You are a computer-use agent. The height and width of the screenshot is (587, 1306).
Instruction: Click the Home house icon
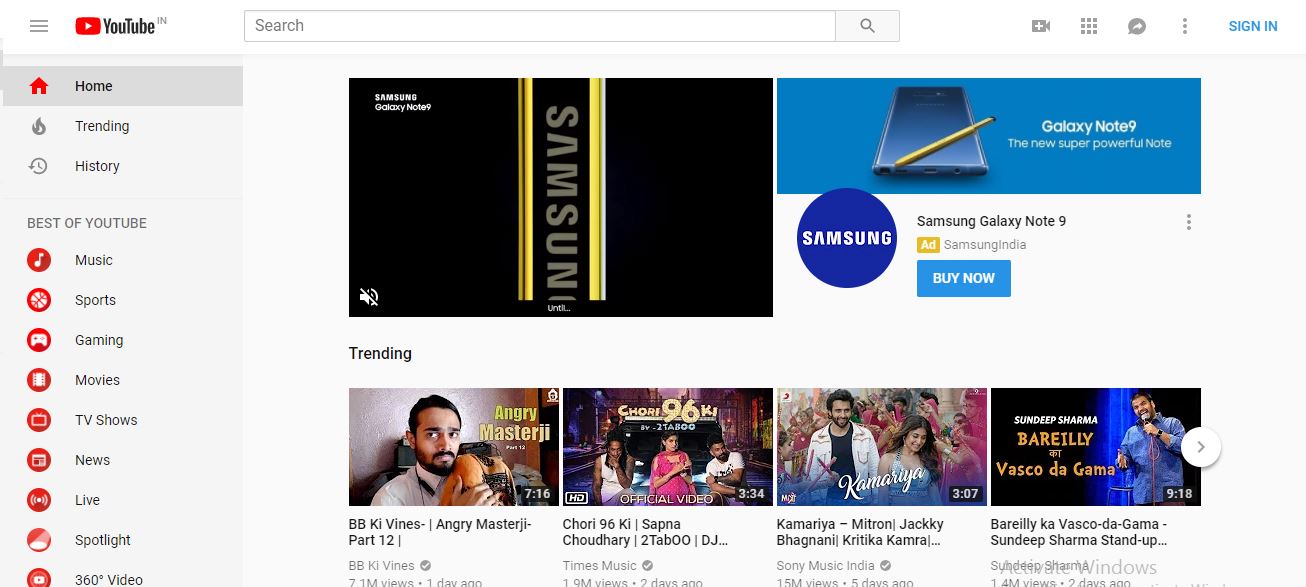coord(39,86)
